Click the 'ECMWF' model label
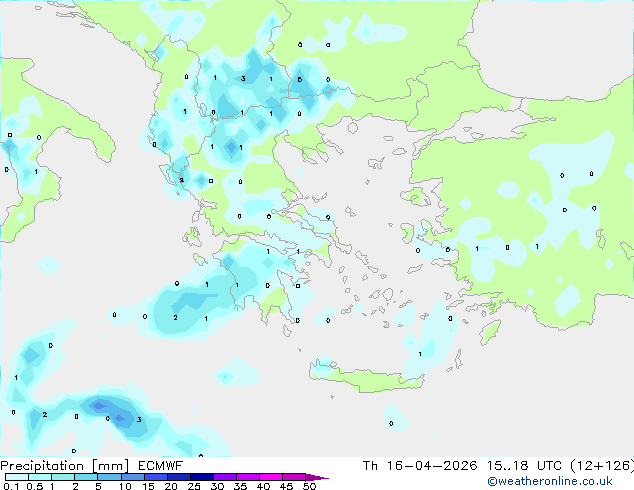This screenshot has width=634, height=490. coord(160,466)
